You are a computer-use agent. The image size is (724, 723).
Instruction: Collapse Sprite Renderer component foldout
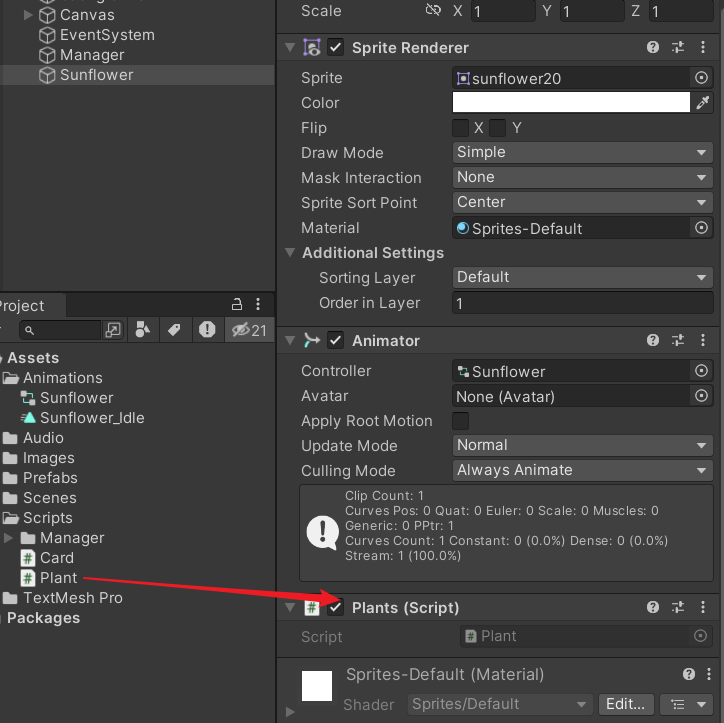coord(290,47)
